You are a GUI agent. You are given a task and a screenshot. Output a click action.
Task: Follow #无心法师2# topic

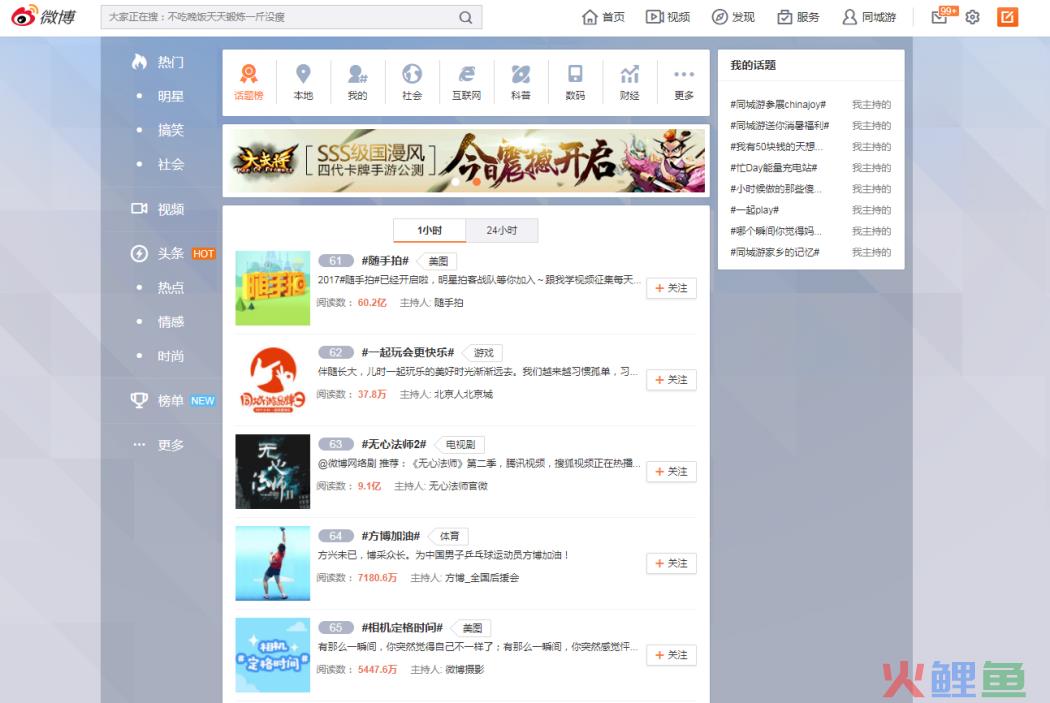(672, 471)
